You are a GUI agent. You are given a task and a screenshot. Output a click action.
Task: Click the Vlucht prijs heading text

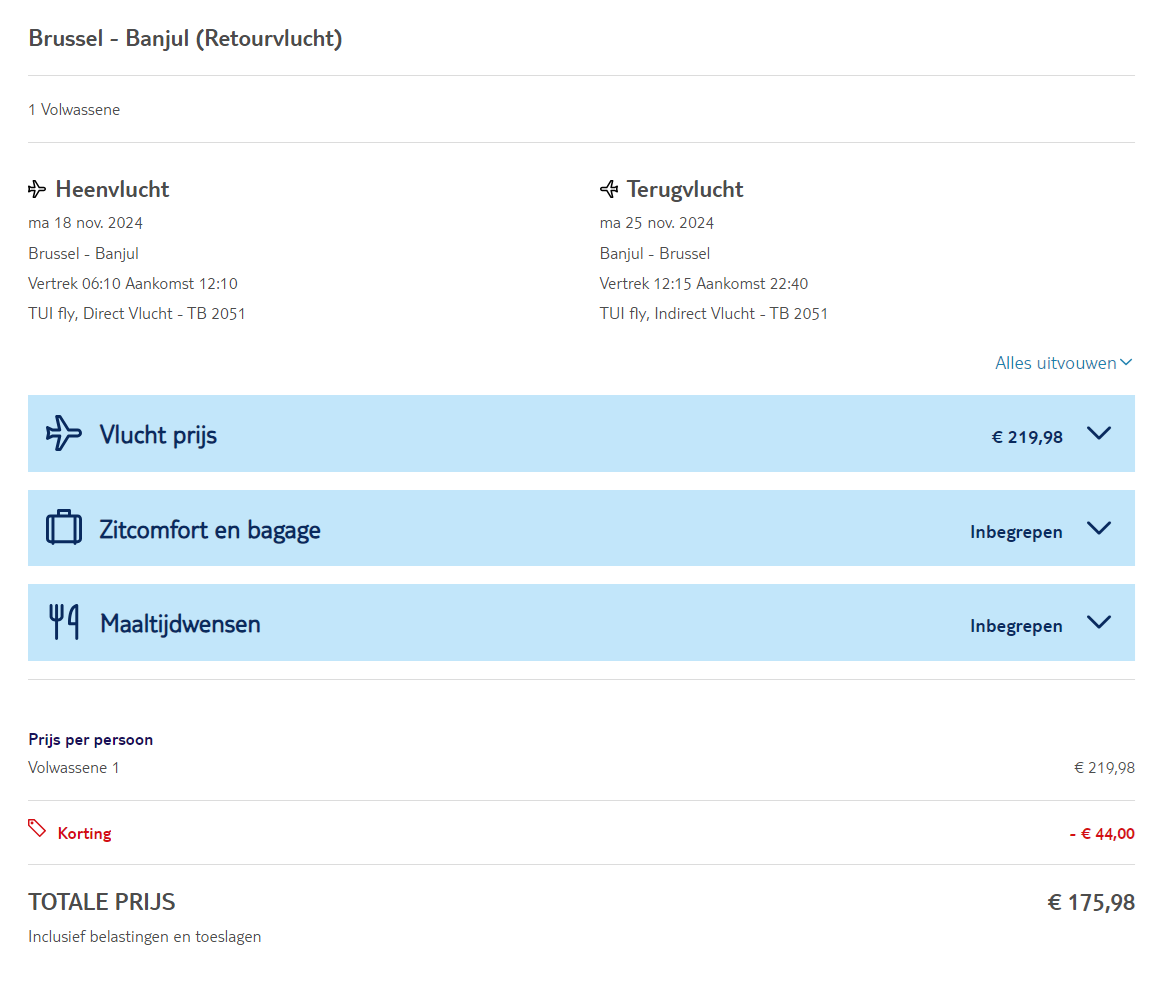158,435
